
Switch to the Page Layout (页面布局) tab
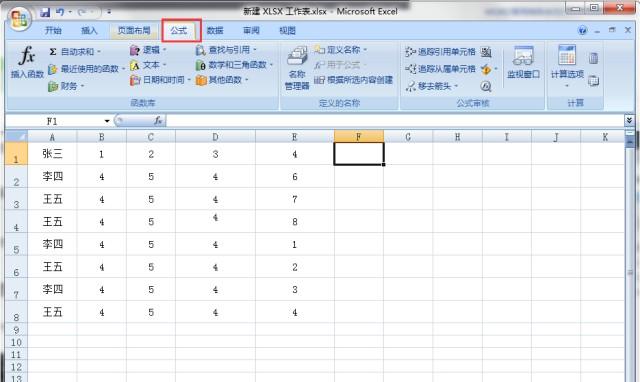134,30
